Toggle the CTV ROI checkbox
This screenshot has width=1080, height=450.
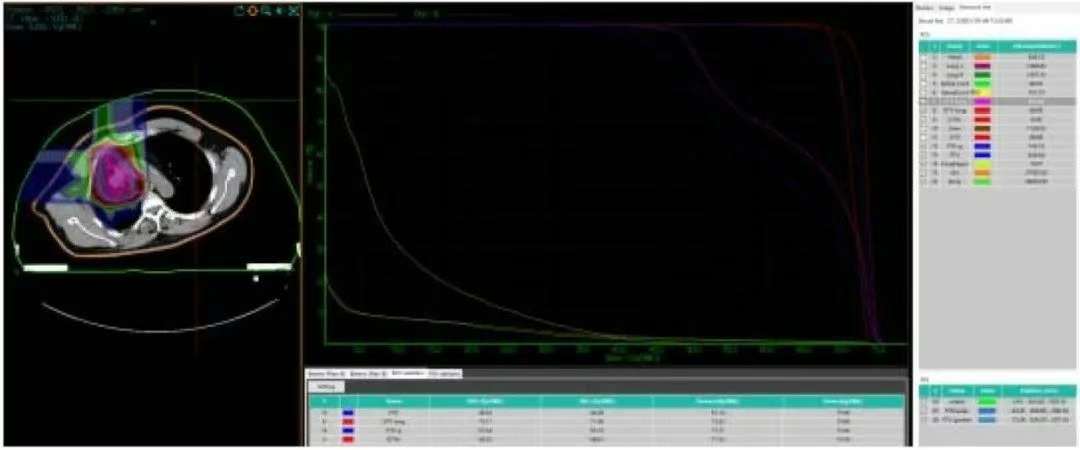[924, 137]
